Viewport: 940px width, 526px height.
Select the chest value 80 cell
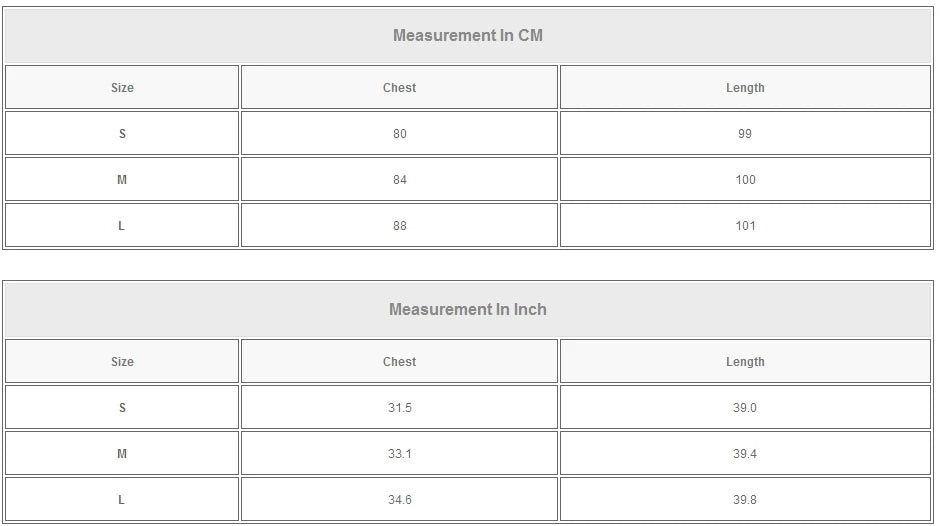coord(399,134)
